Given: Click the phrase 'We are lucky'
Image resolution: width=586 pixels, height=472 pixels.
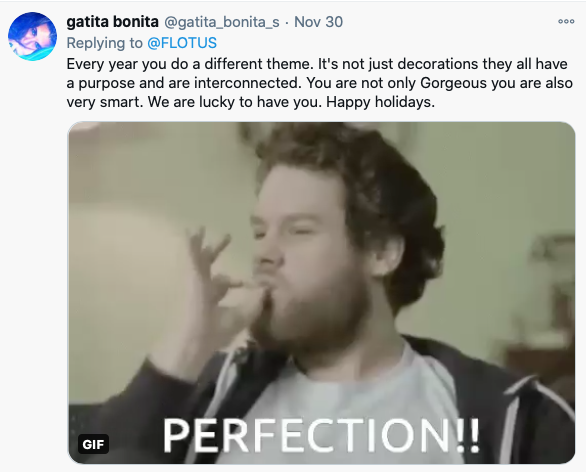Looking at the screenshot, I should [x=191, y=102].
